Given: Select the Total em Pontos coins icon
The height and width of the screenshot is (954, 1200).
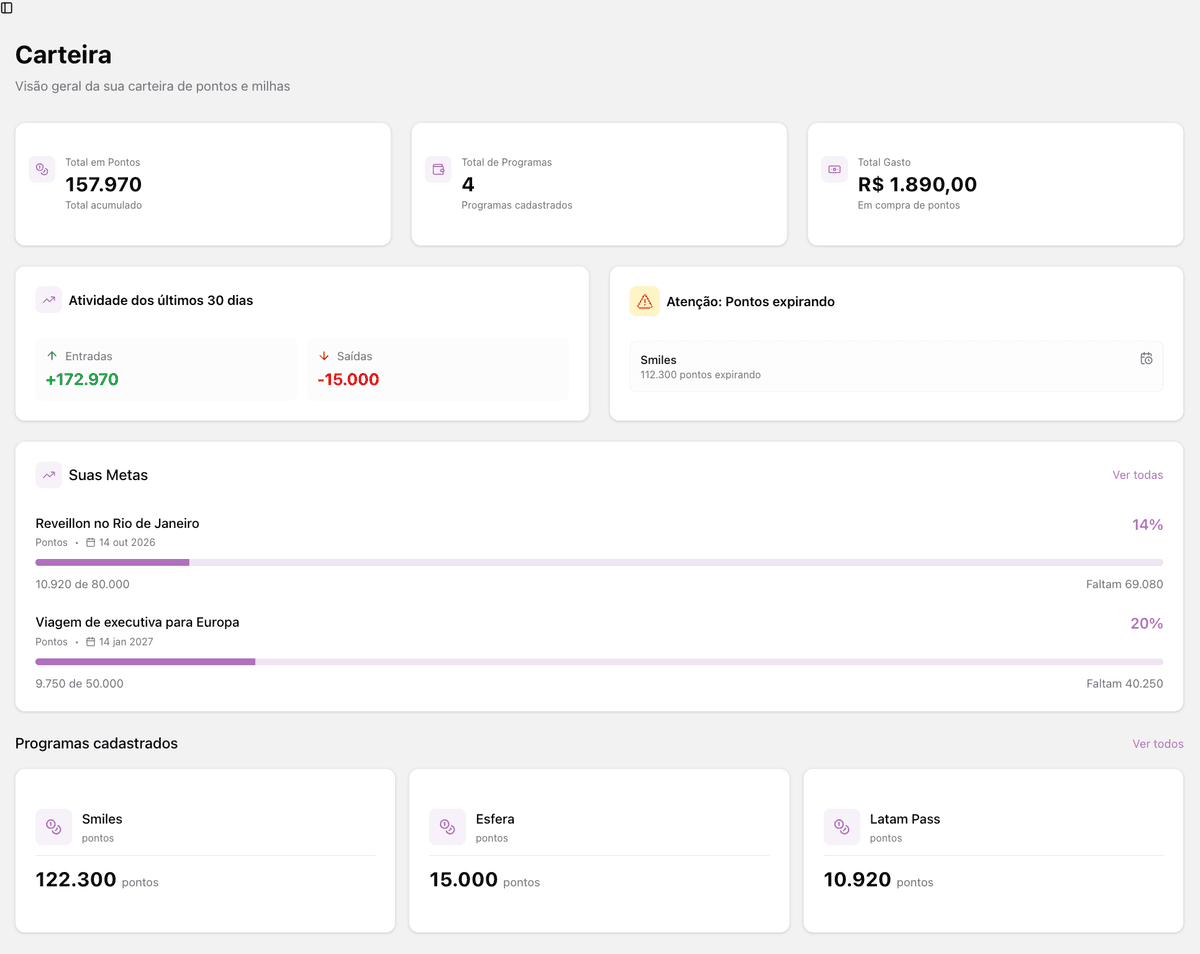Looking at the screenshot, I should click(x=41, y=169).
